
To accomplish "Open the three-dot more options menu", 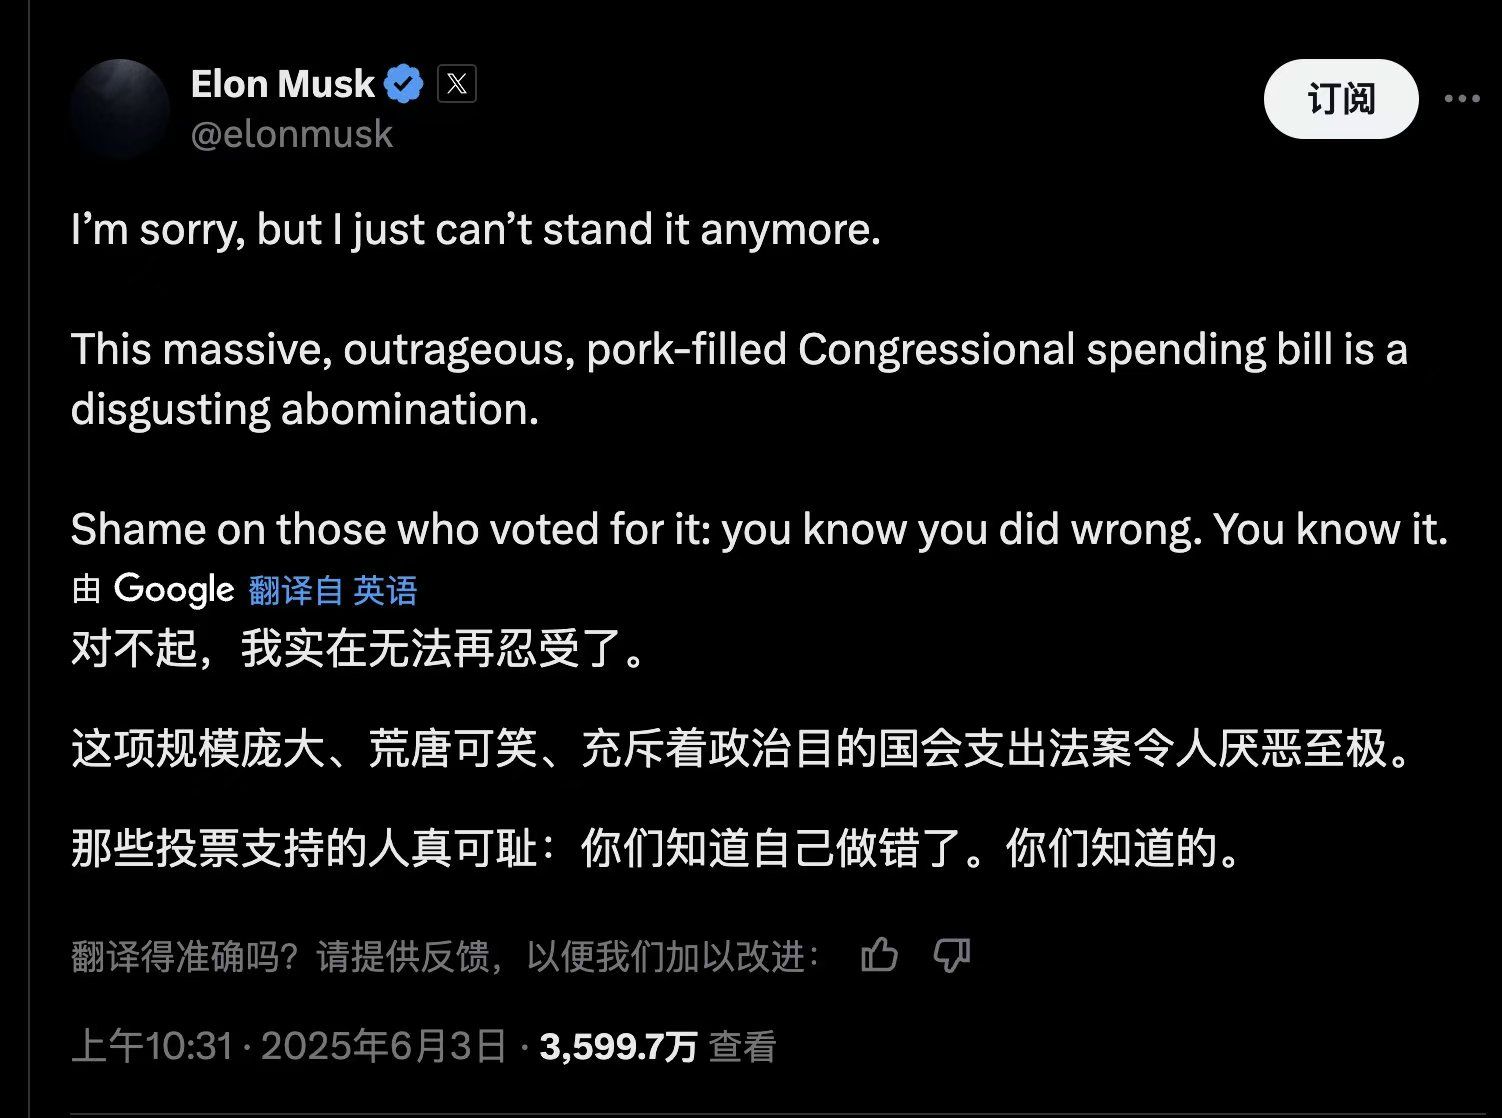I will 1461,98.
